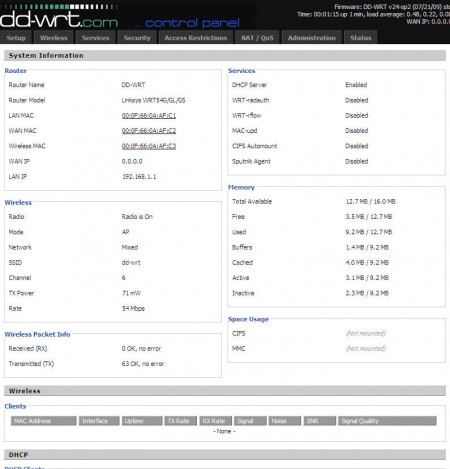
Task: Click the Clients group title
Action: pos(15,406)
